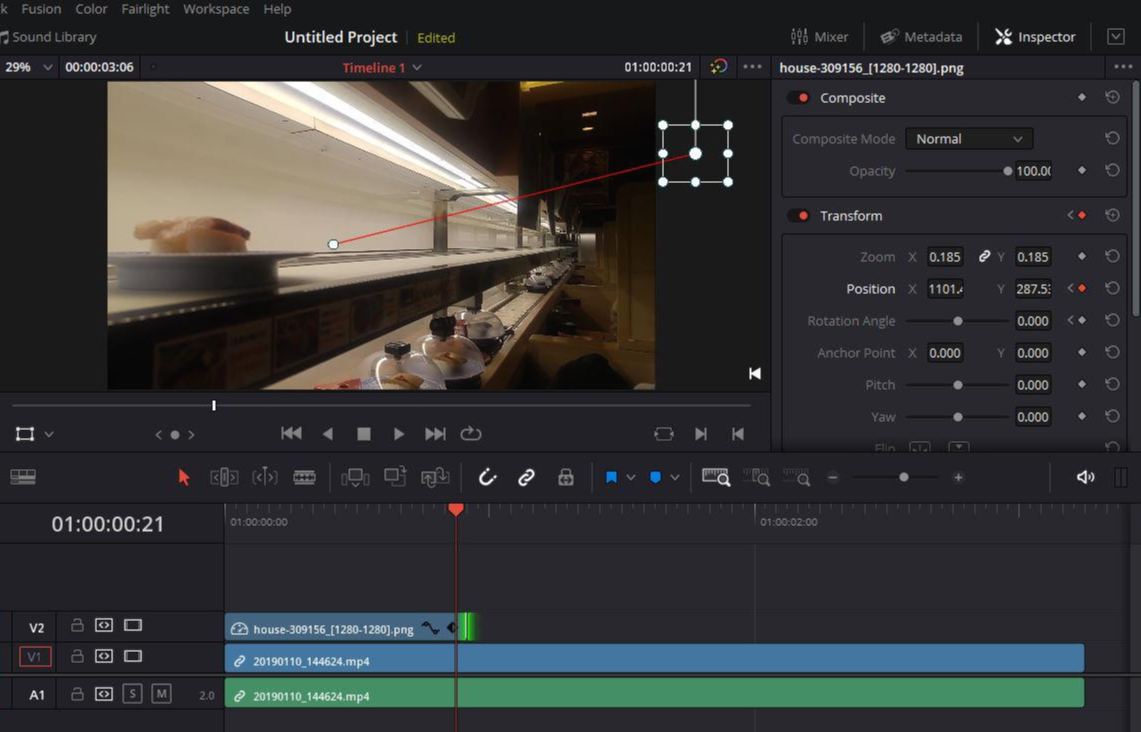Adjust the Rotation Angle slider
1141x732 pixels.
958,321
